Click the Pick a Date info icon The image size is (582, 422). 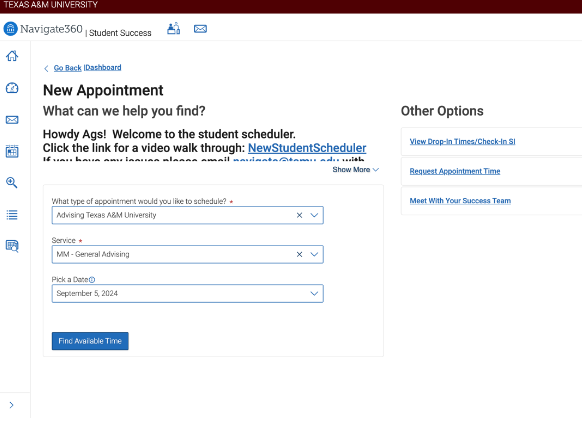pyautogui.click(x=92, y=280)
